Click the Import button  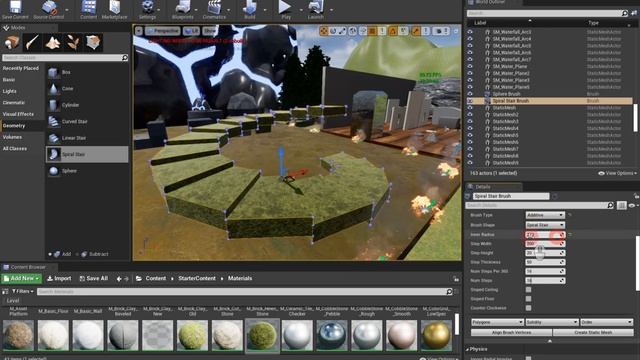59,278
